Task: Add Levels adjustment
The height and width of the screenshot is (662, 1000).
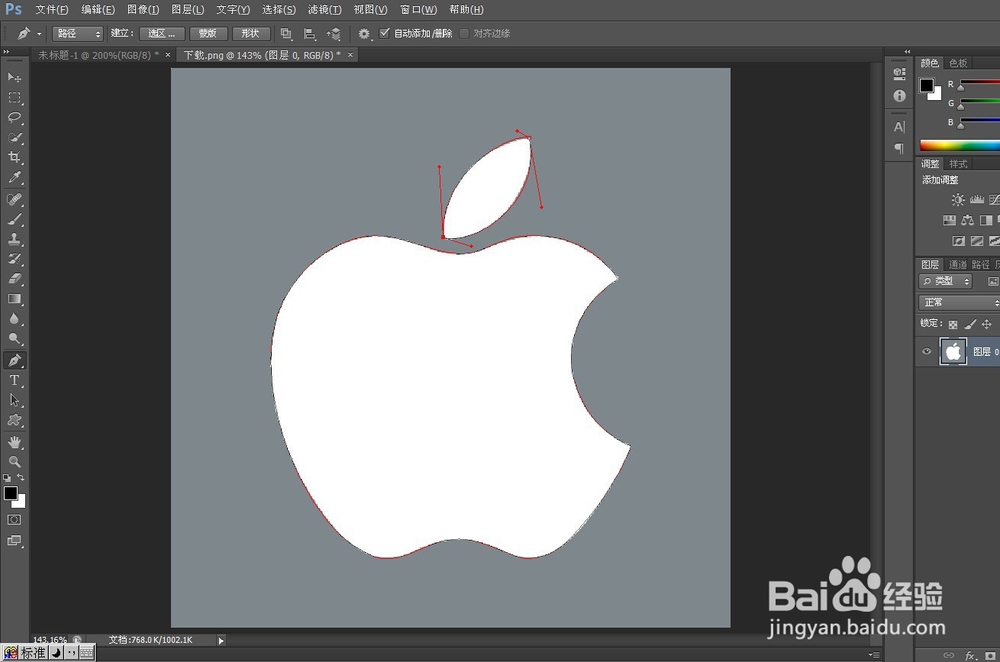Action: point(976,200)
